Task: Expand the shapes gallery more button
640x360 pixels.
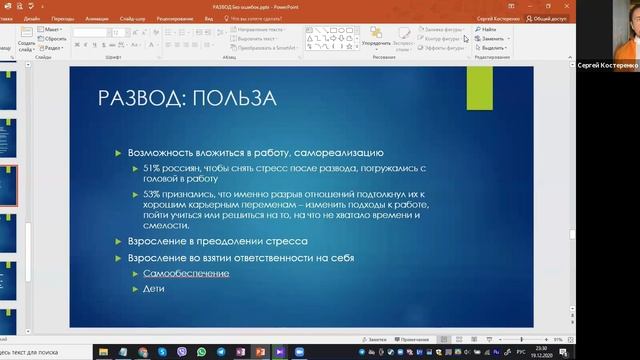Action: [357, 47]
